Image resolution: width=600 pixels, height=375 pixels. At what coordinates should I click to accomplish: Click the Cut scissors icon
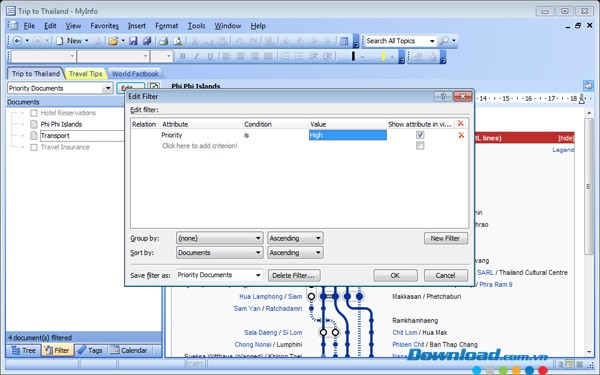point(194,41)
